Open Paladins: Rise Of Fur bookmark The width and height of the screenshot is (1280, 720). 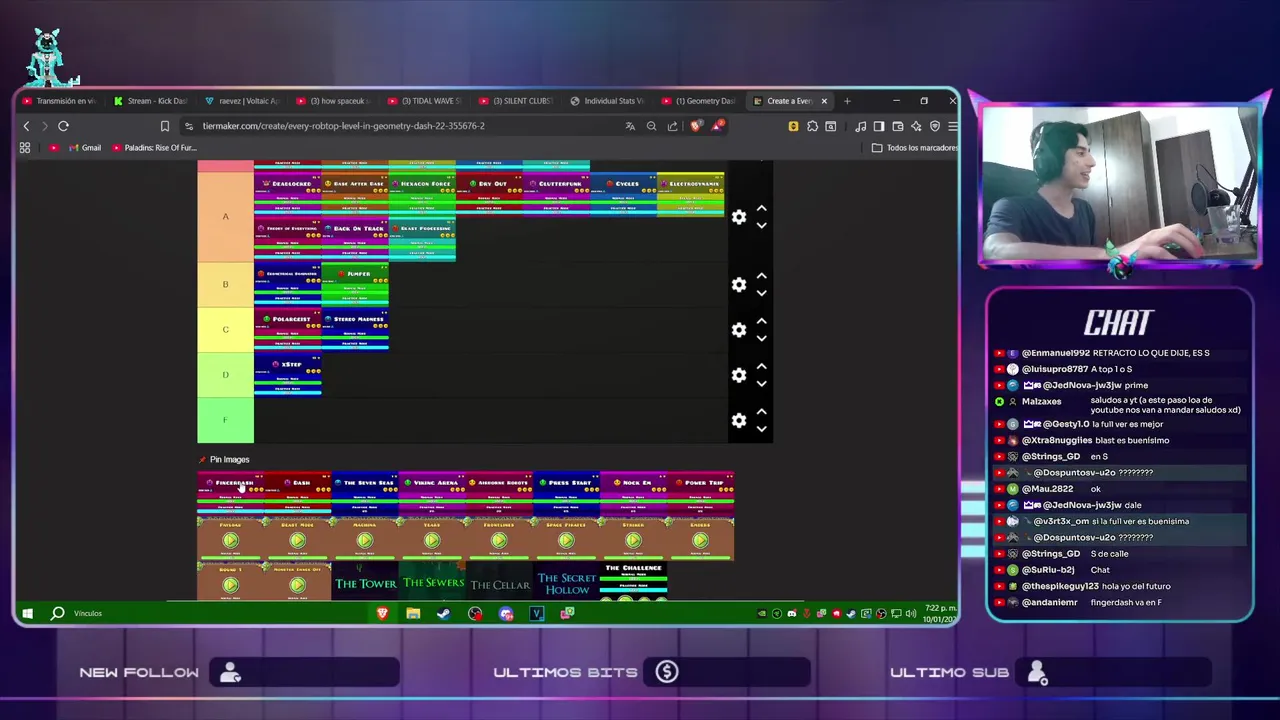(154, 148)
